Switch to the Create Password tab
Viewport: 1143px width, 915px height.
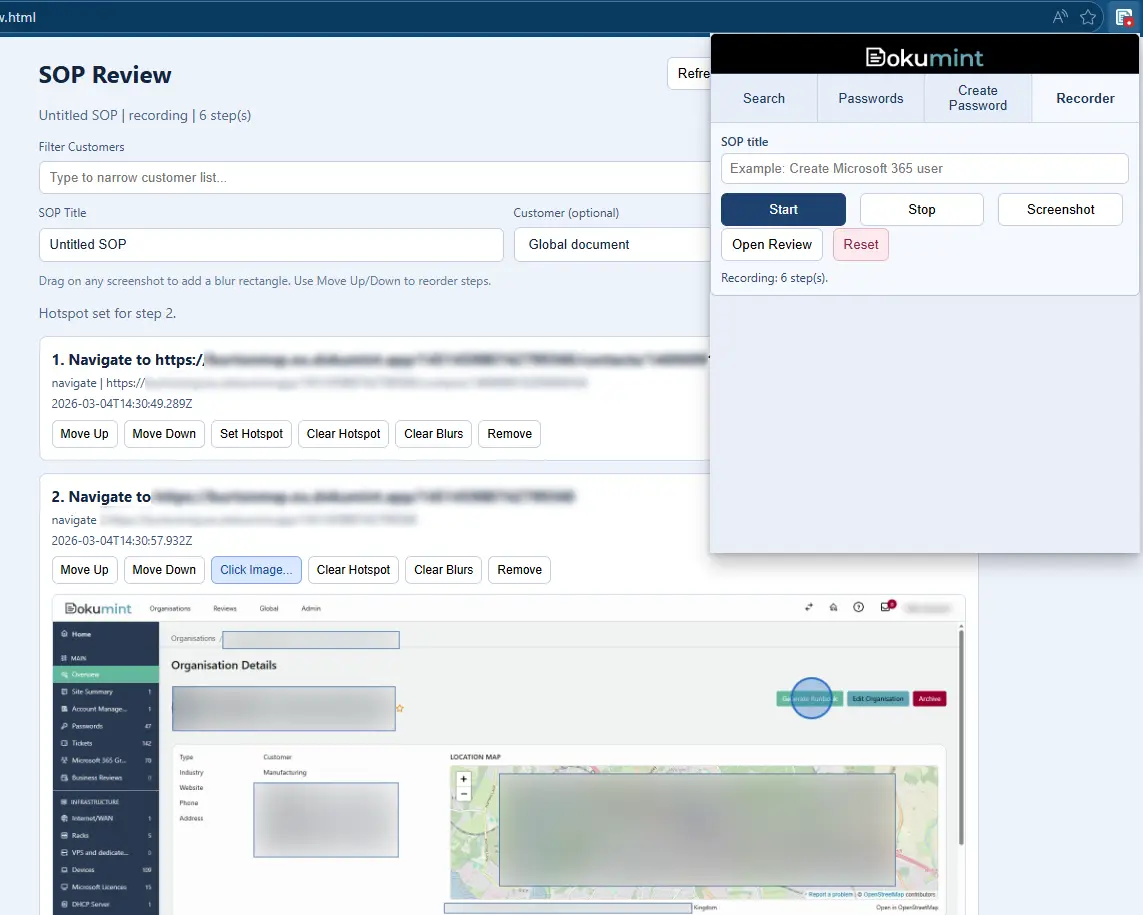click(977, 98)
